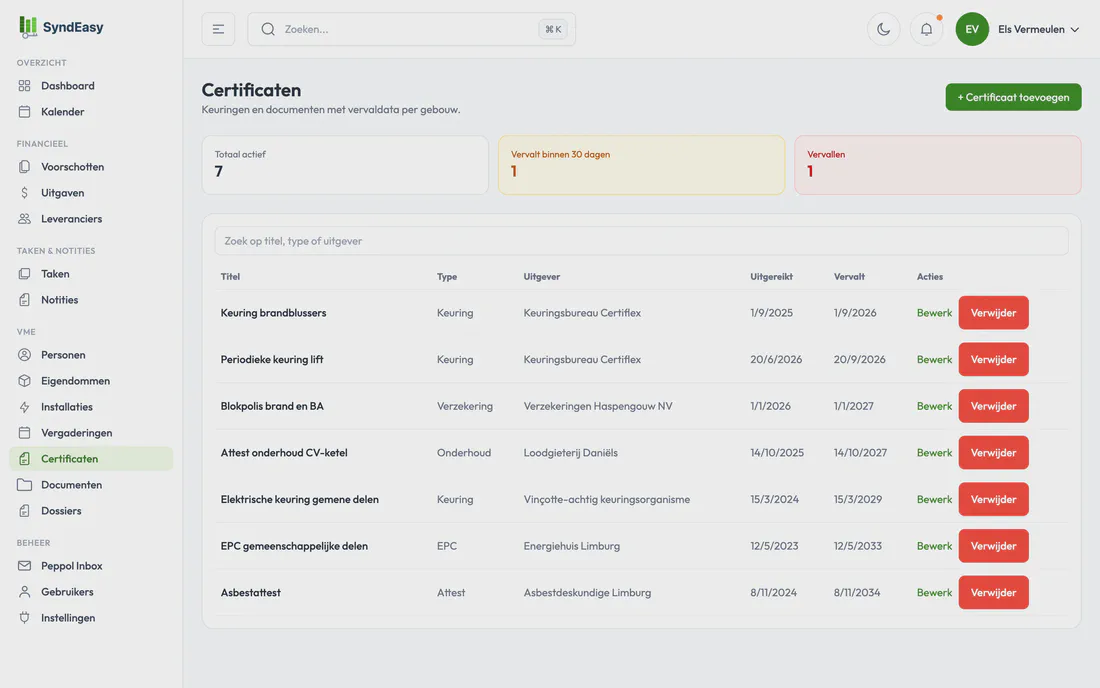The height and width of the screenshot is (688, 1100).
Task: Edit the Attest onderhoud CV-ketel row
Action: tap(934, 453)
